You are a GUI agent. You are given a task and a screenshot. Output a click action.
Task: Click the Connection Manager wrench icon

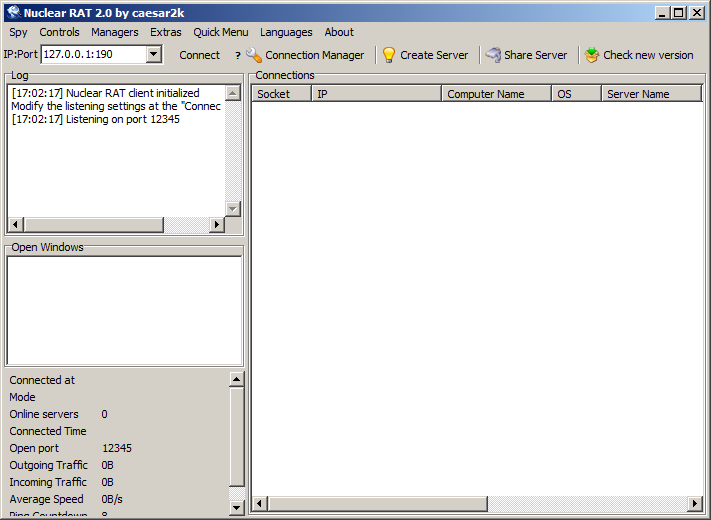point(254,55)
